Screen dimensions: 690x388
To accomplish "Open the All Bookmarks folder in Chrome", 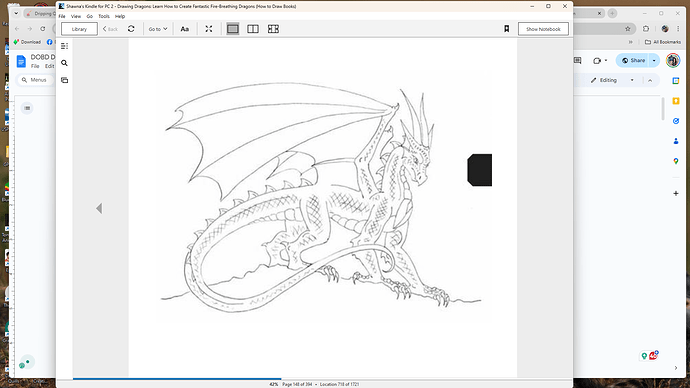I will pyautogui.click(x=663, y=42).
